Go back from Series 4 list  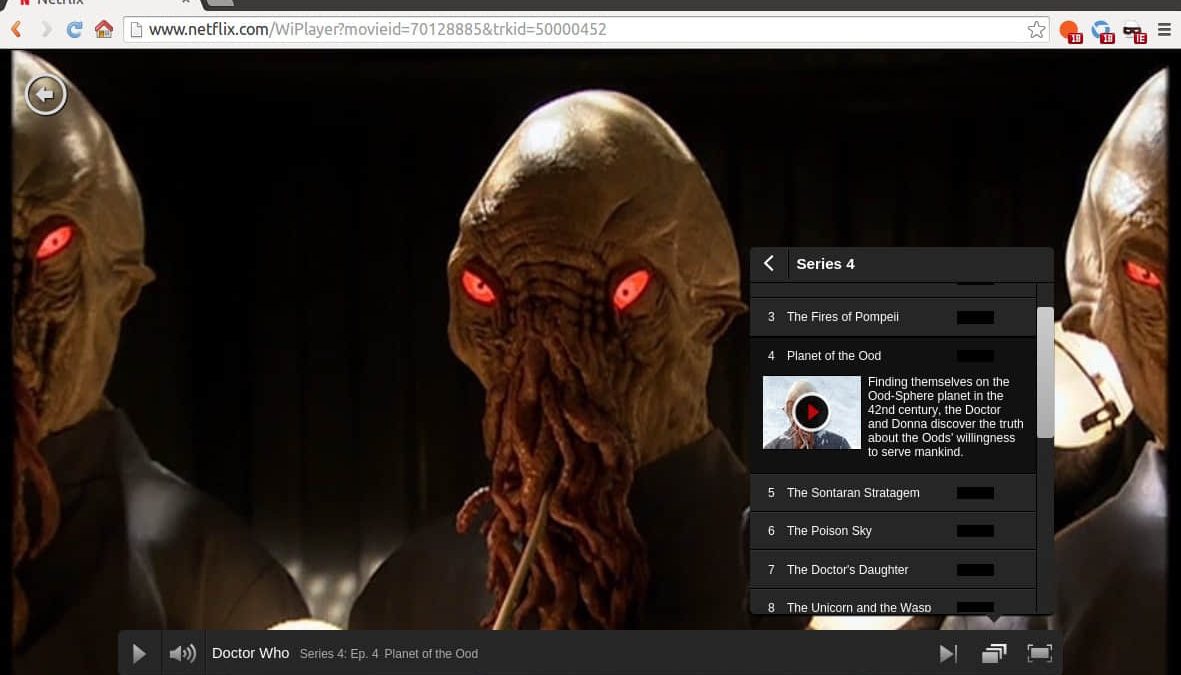coord(769,263)
